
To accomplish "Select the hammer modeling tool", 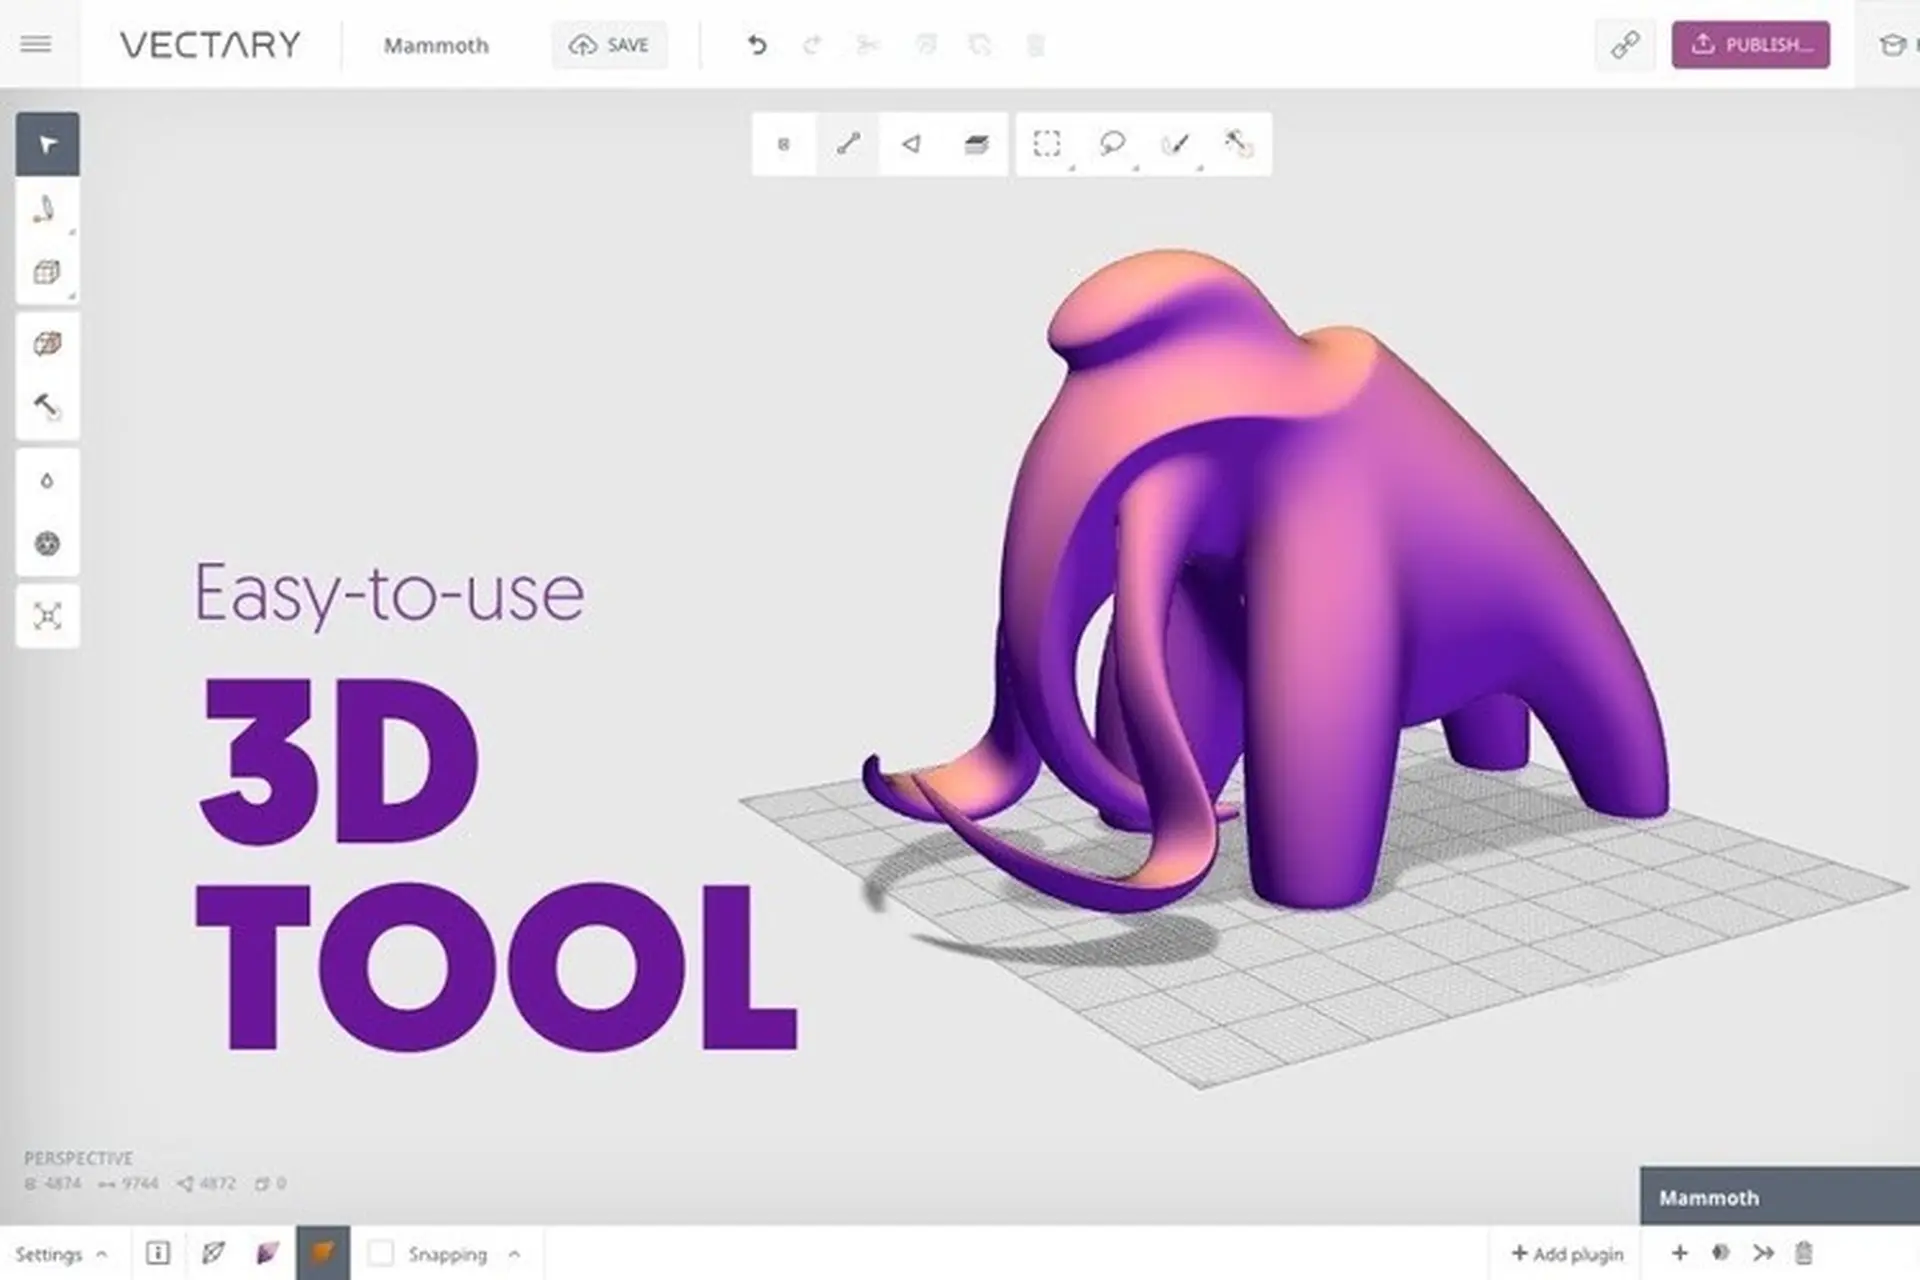I will (x=45, y=406).
